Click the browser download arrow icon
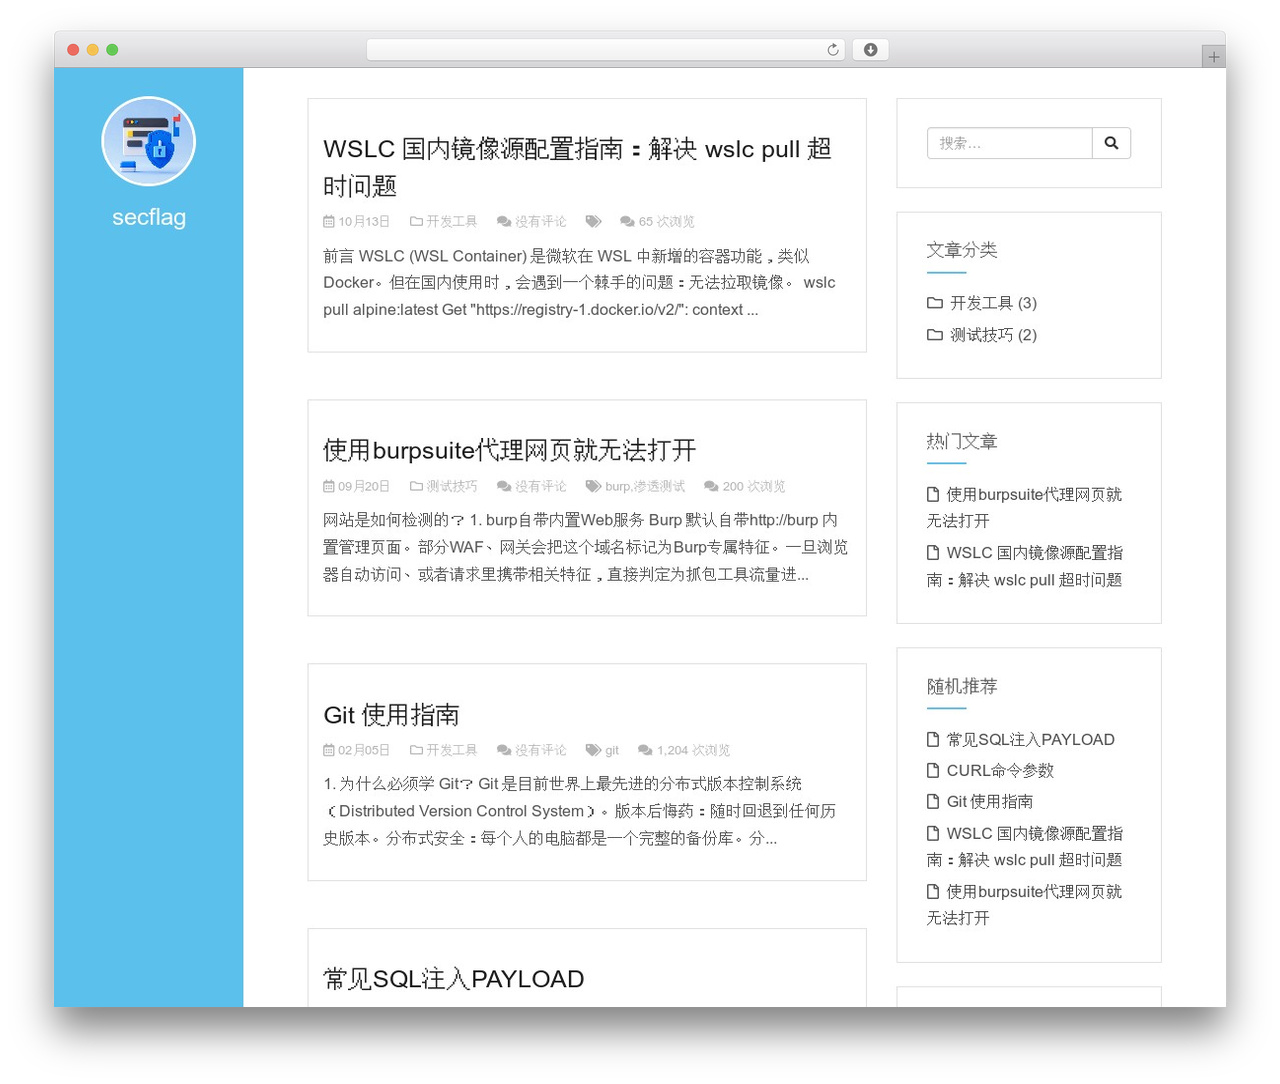The image size is (1280, 1084). pyautogui.click(x=870, y=50)
